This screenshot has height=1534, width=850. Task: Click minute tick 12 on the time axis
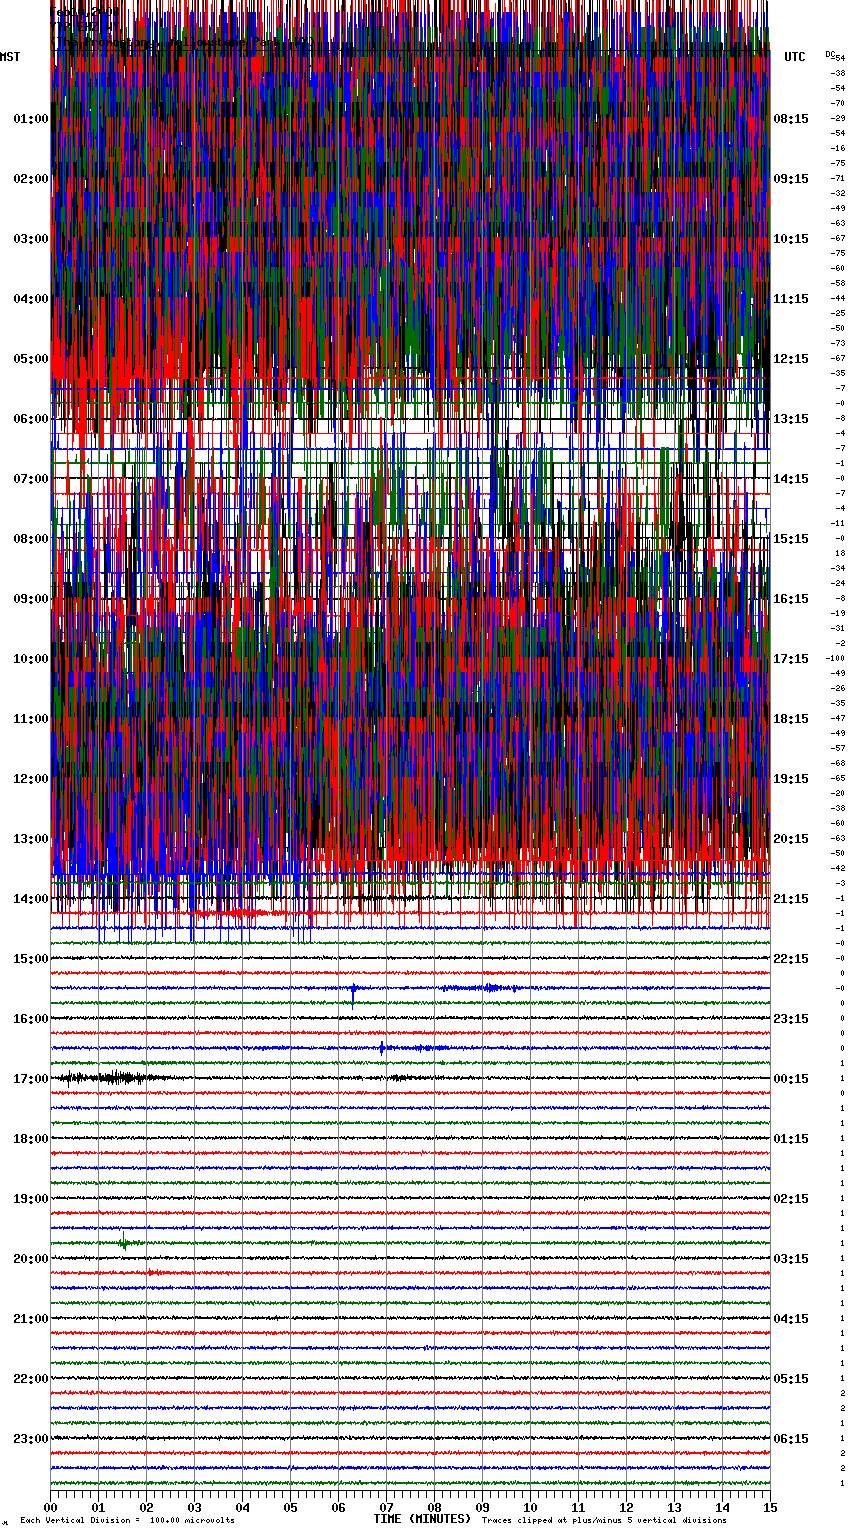(627, 1507)
